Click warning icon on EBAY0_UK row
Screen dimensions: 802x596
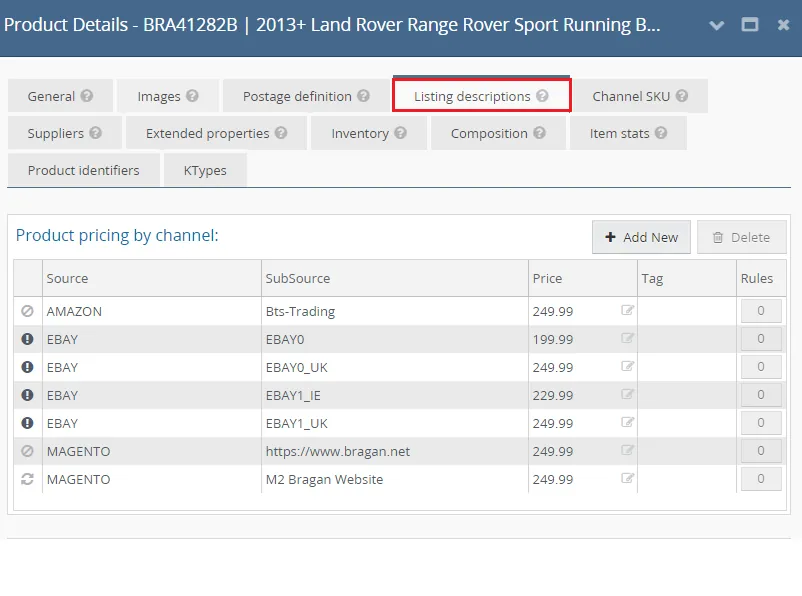pos(27,367)
